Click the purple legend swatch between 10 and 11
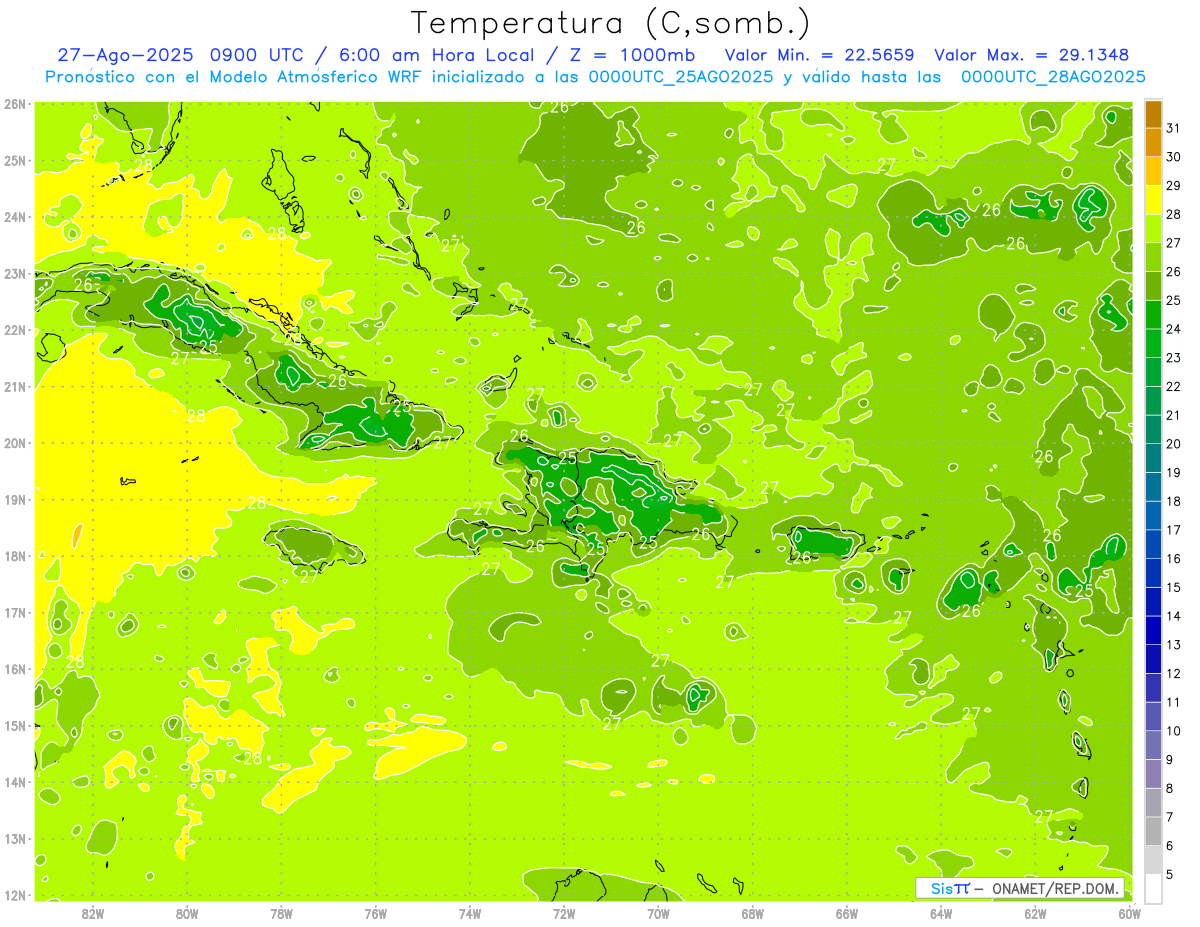 pyautogui.click(x=1154, y=716)
